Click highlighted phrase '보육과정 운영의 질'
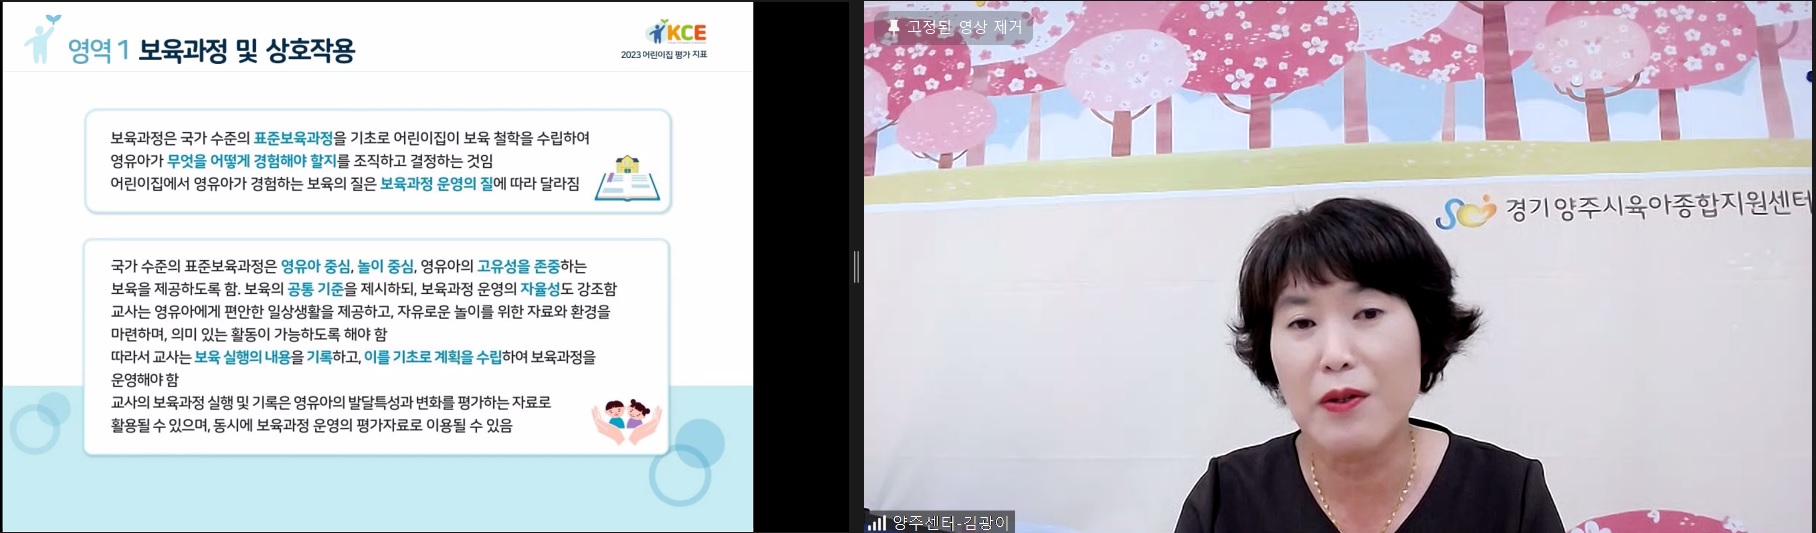The width and height of the screenshot is (1816, 533). [437, 184]
